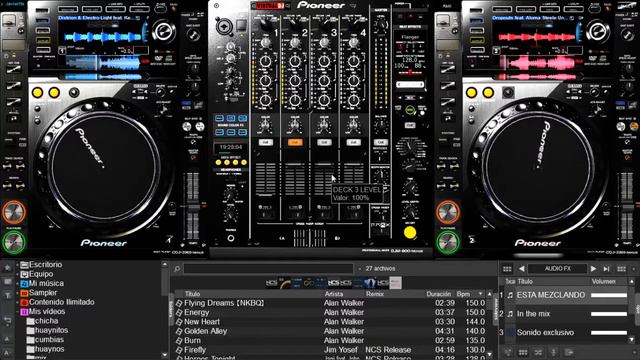The width and height of the screenshot is (640, 360).
Task: Expand the Sampler tree node
Action: coord(18,293)
